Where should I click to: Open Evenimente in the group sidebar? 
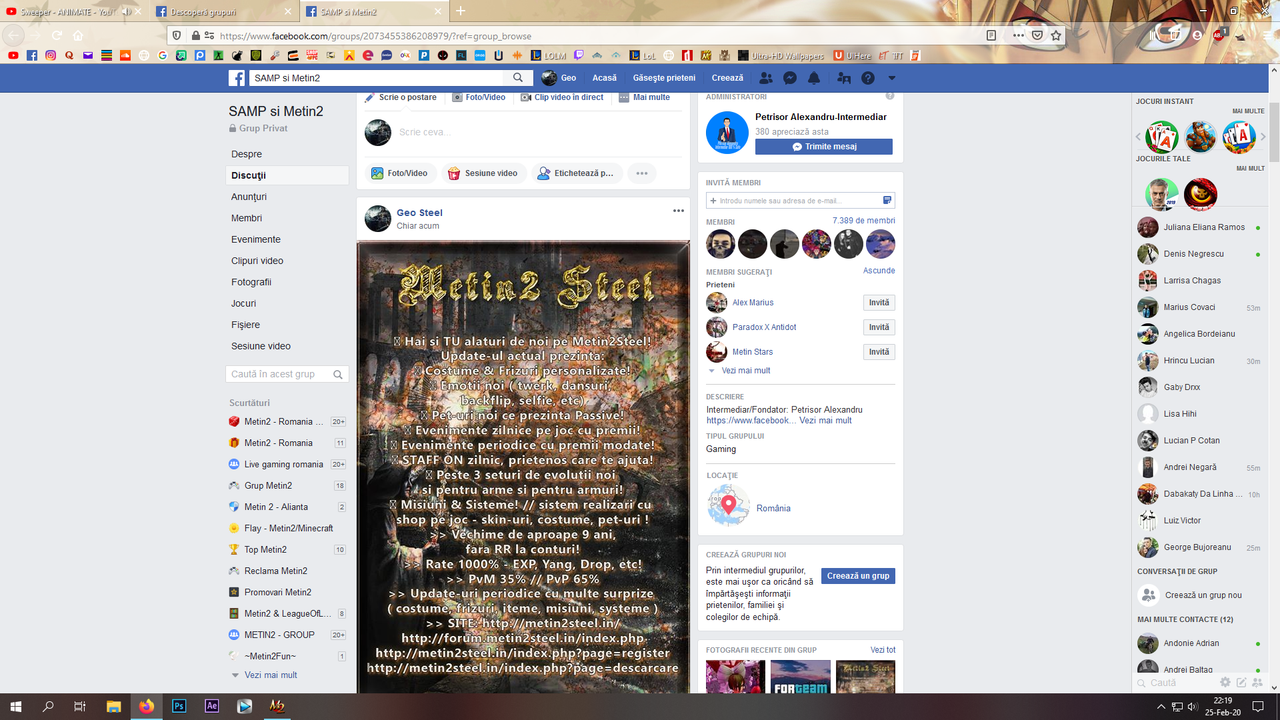[x=256, y=239]
